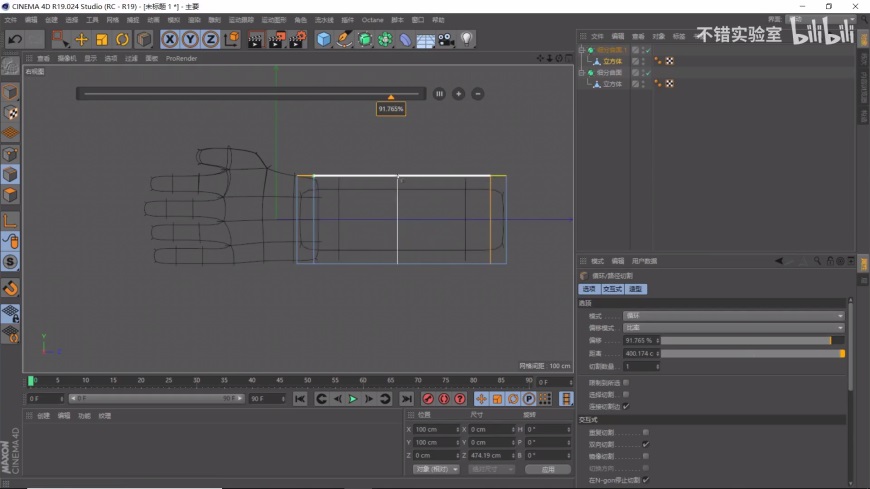The width and height of the screenshot is (870, 489).
Task: Open the Camera object icon
Action: point(446,40)
